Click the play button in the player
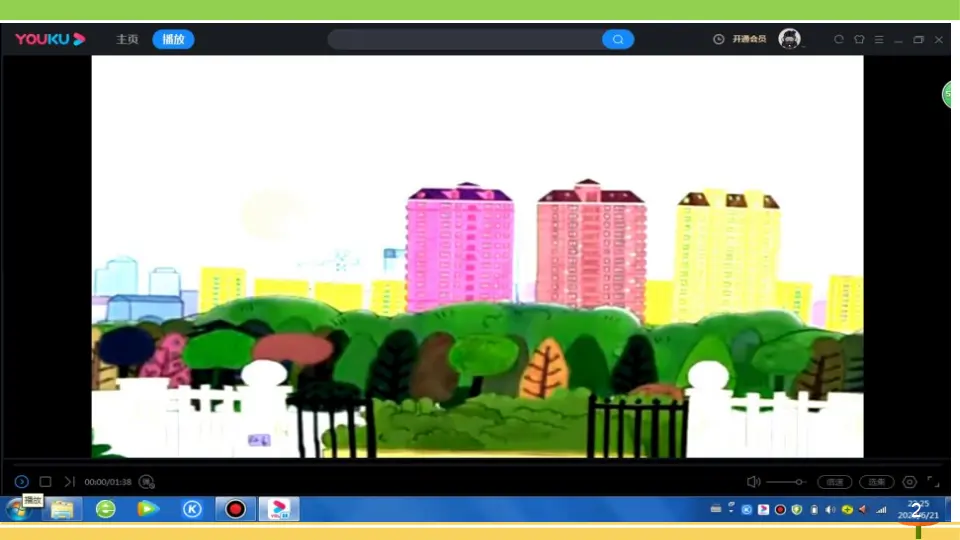The height and width of the screenshot is (540, 960). pos(21,482)
